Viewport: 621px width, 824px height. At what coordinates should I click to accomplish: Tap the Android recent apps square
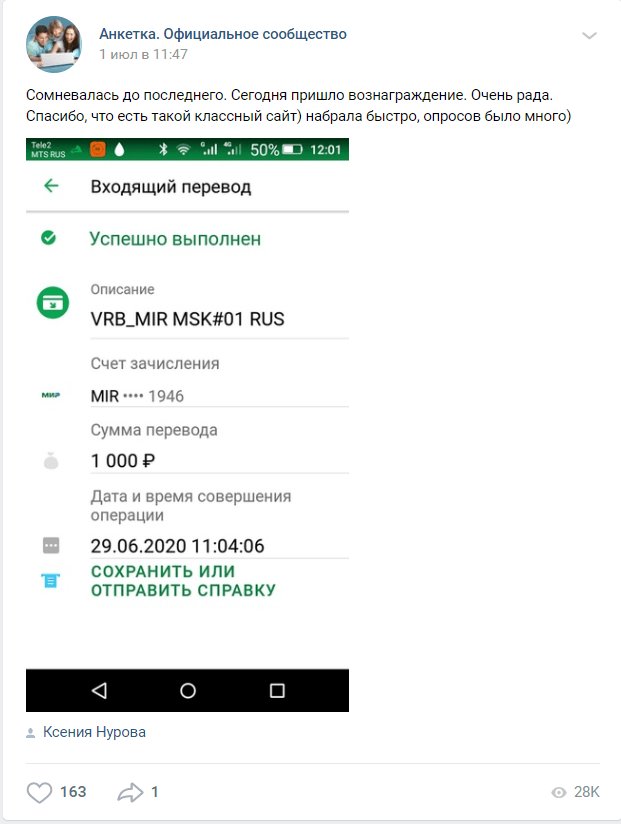point(277,691)
